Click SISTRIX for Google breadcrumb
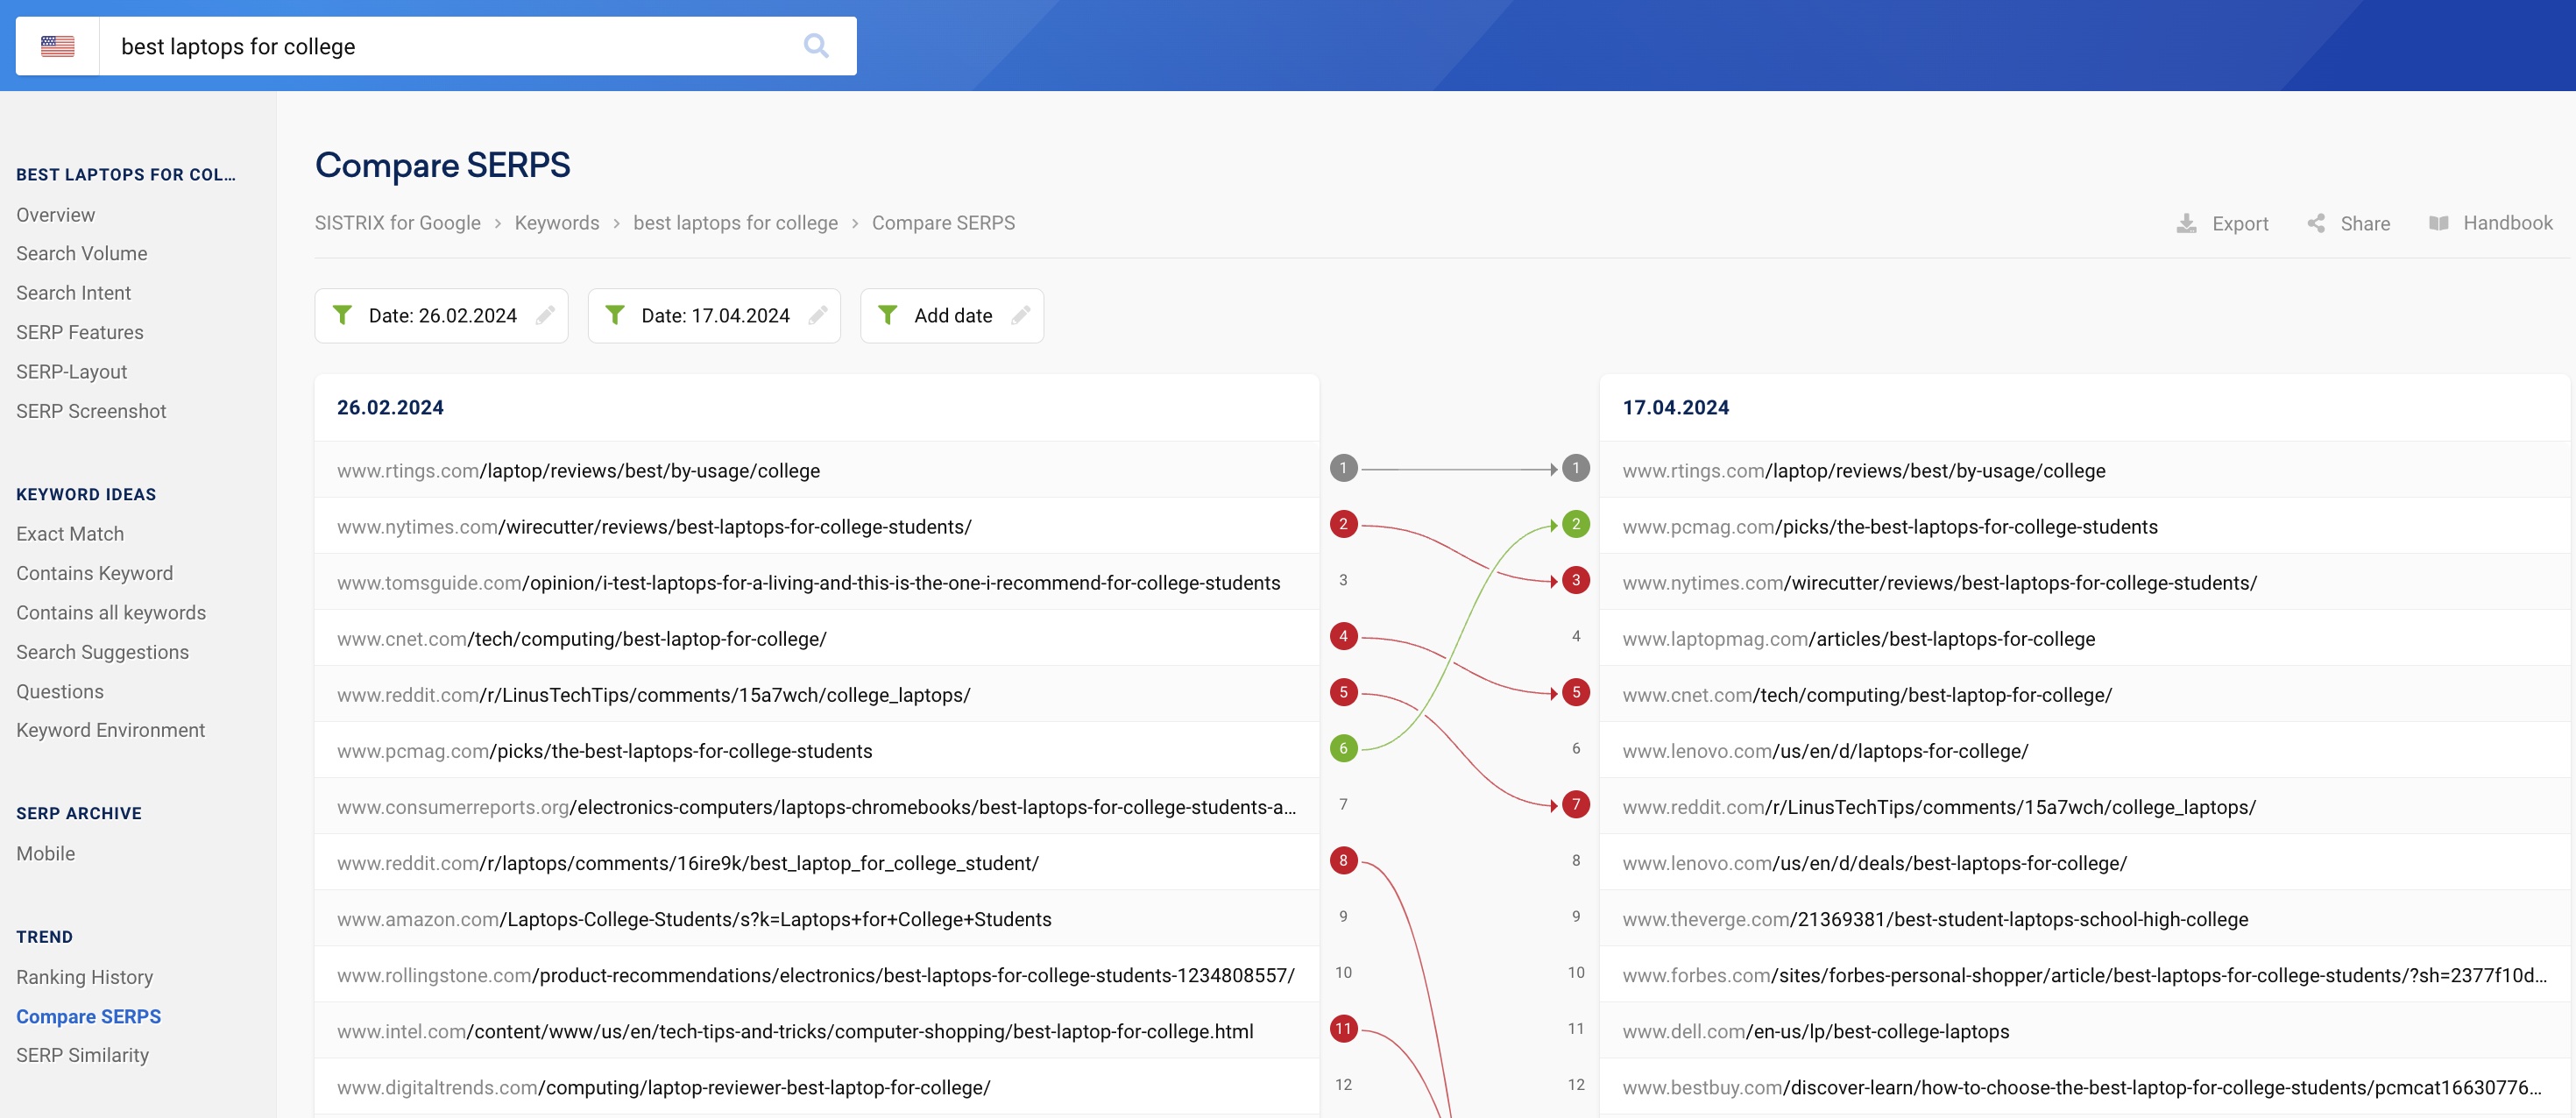This screenshot has height=1118, width=2576. click(x=398, y=223)
